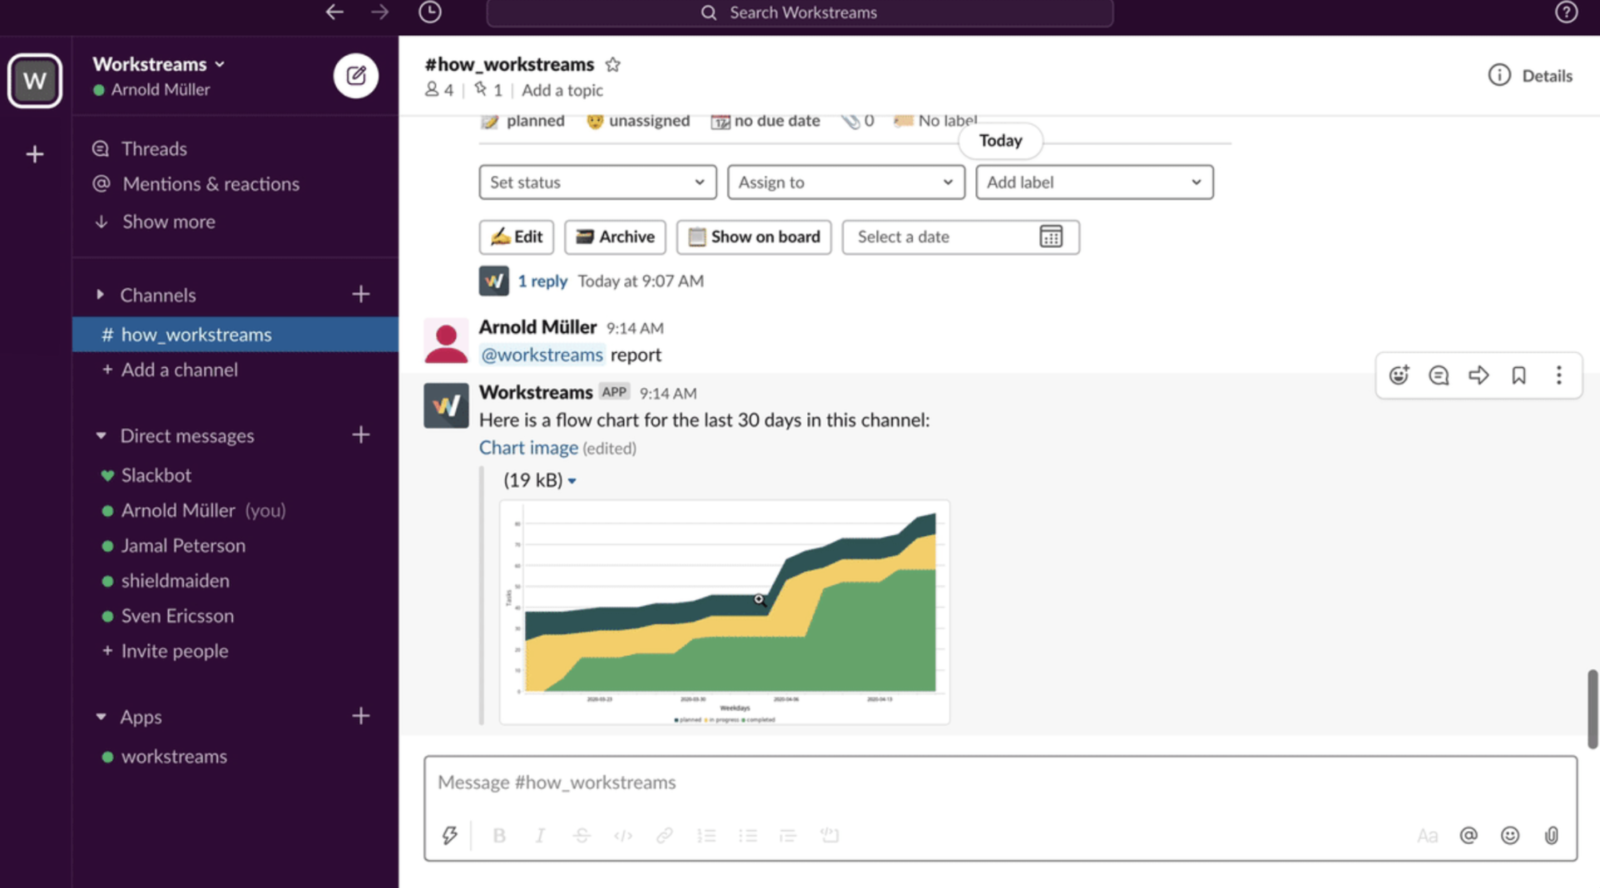1600x888 pixels.
Task: Toggle bold formatting in message composer
Action: pos(499,835)
